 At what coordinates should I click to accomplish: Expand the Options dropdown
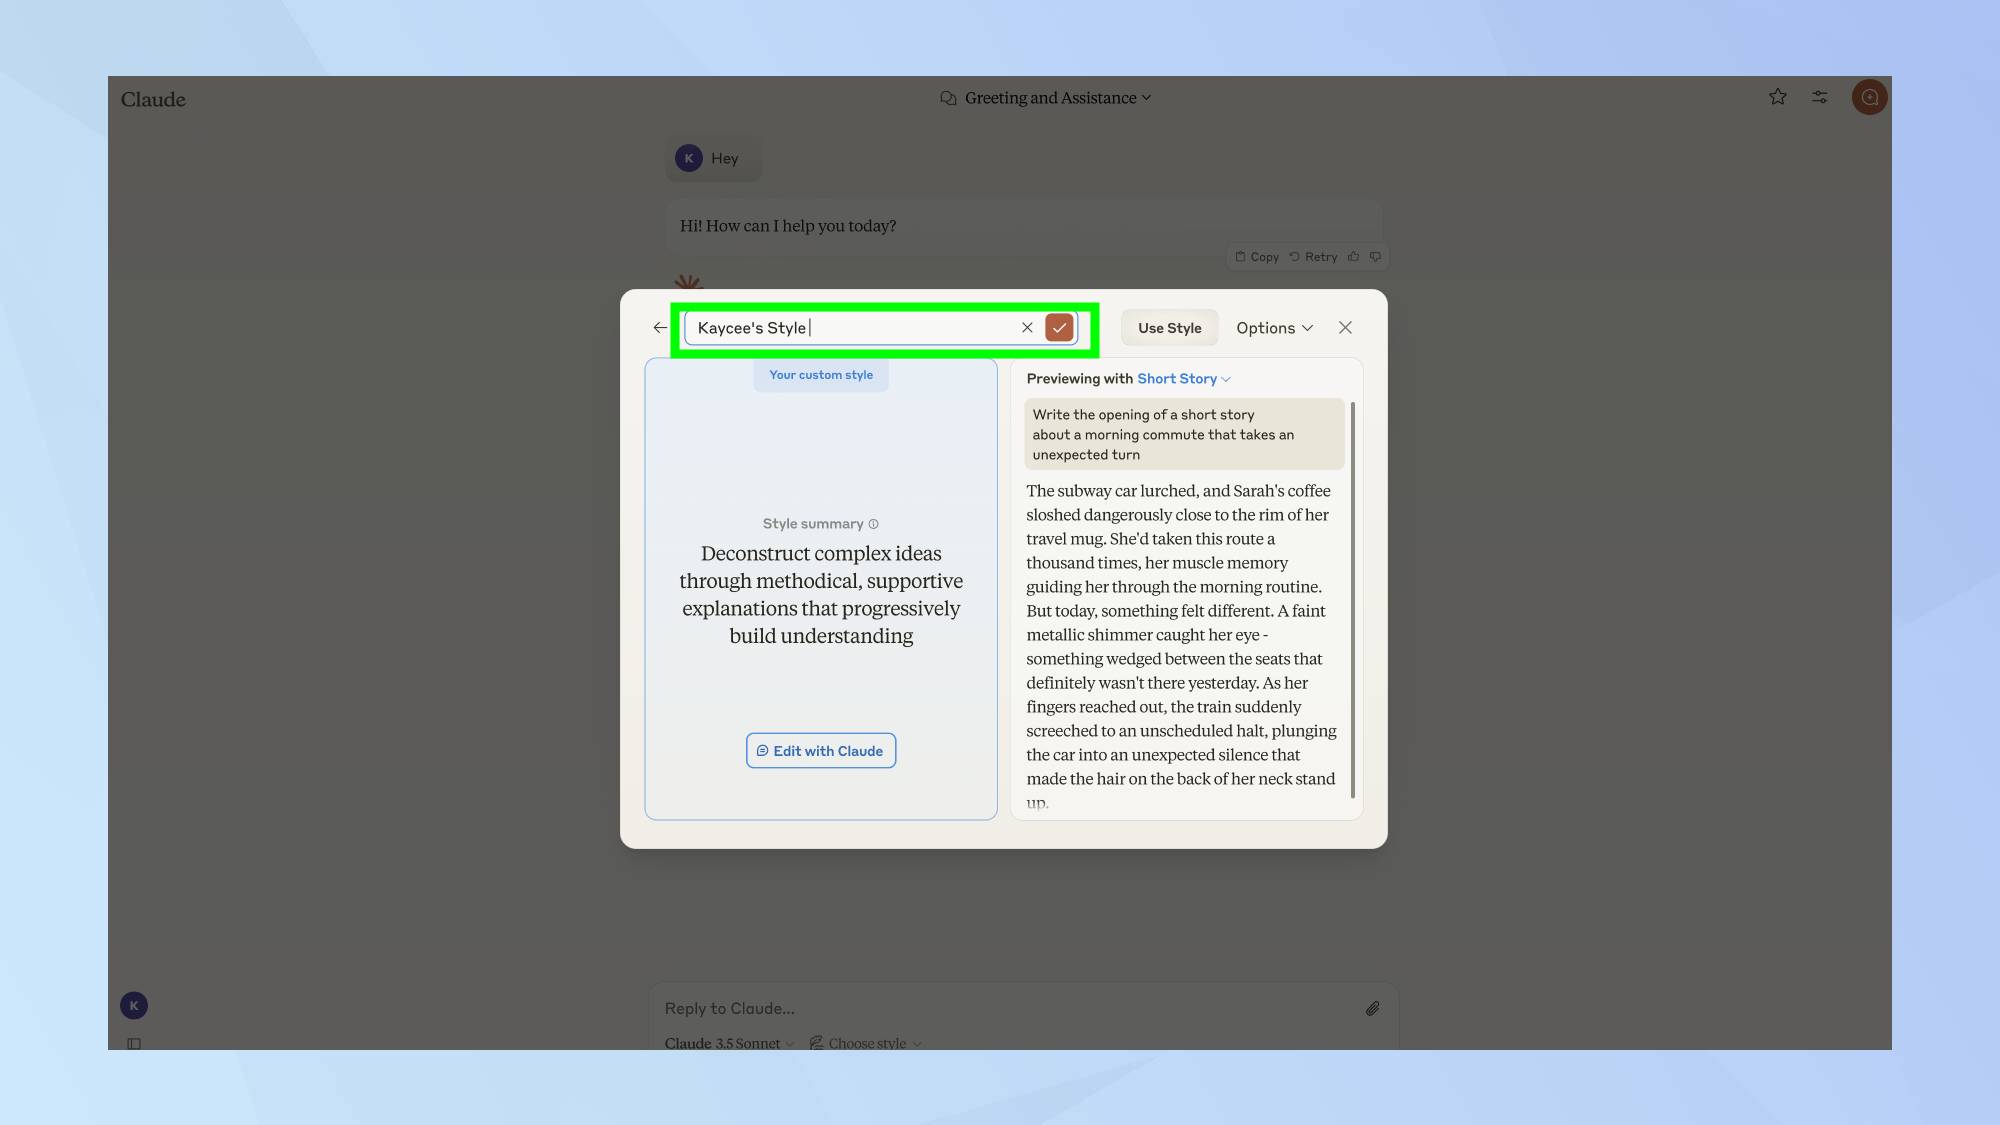click(1274, 328)
